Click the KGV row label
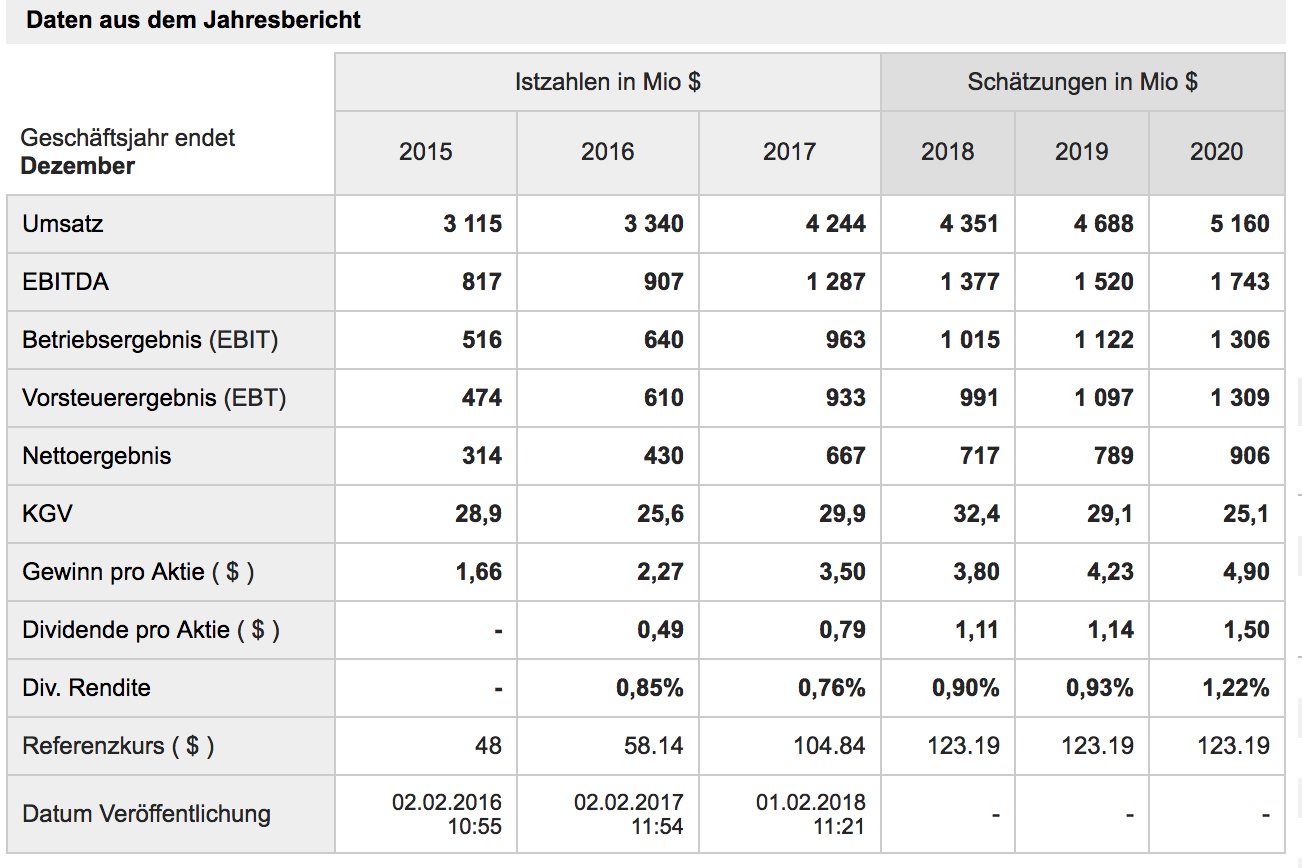Image resolution: width=1302 pixels, height=868 pixels. 47,514
